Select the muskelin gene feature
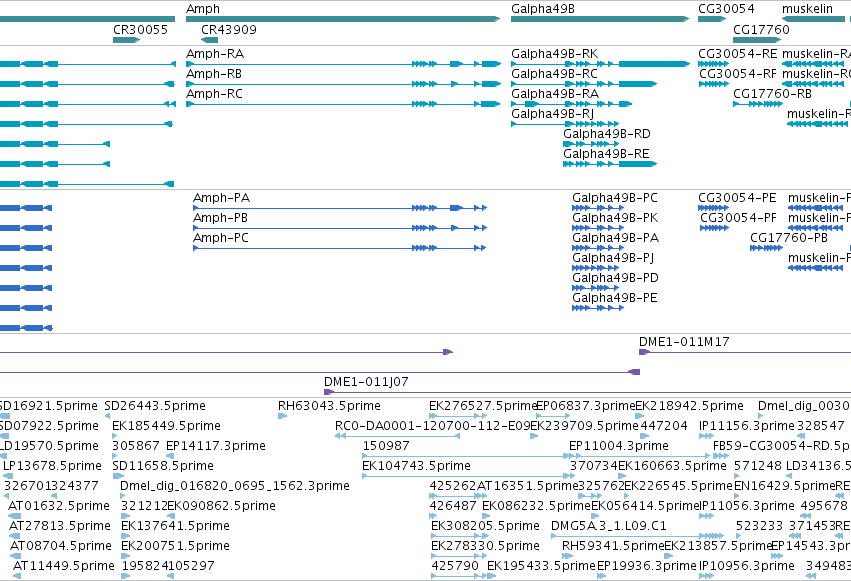The height and width of the screenshot is (581, 851). 814,19
